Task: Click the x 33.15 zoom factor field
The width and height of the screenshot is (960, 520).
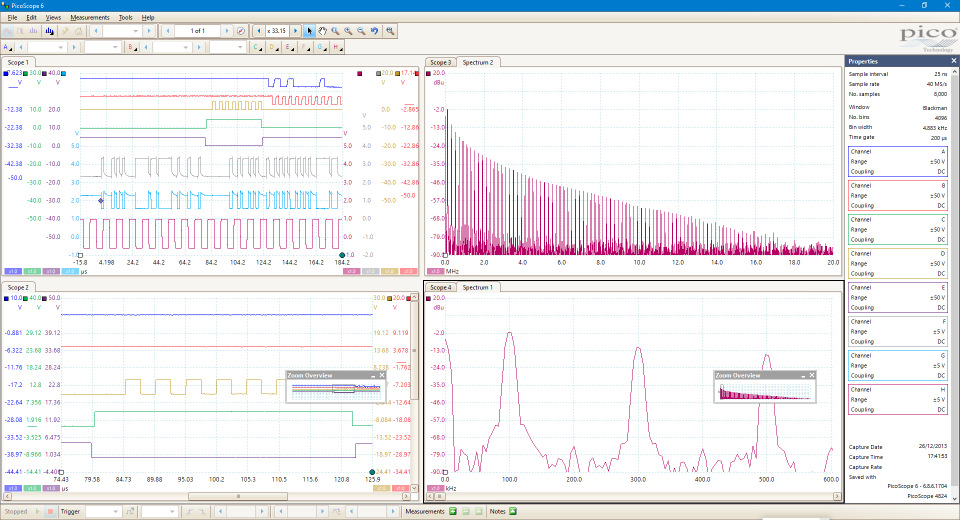Action: click(277, 31)
